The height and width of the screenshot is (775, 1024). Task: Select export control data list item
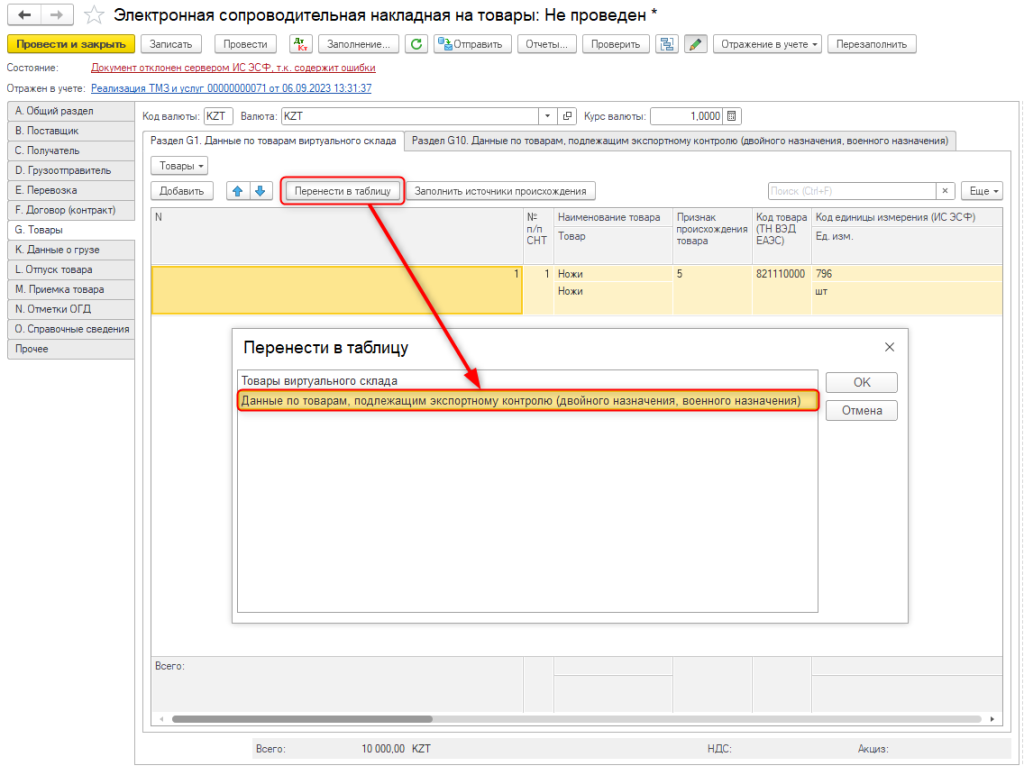[x=527, y=400]
